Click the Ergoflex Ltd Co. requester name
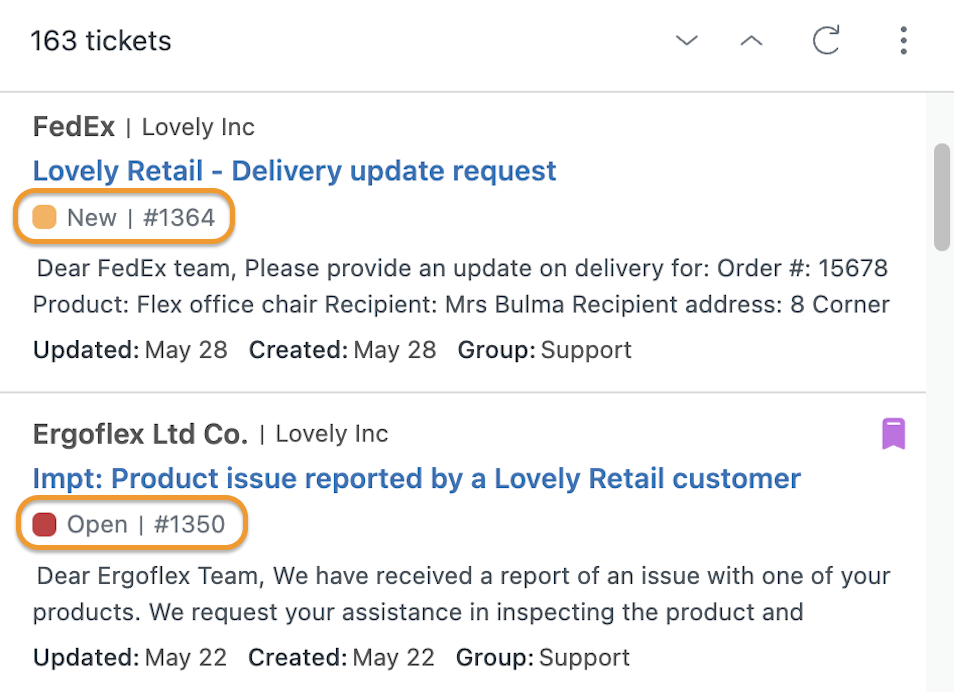Image resolution: width=954 pixels, height=692 pixels. point(141,434)
